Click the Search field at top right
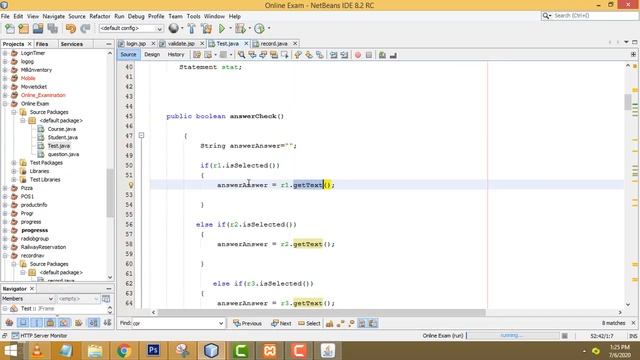 pyautogui.click(x=589, y=16)
